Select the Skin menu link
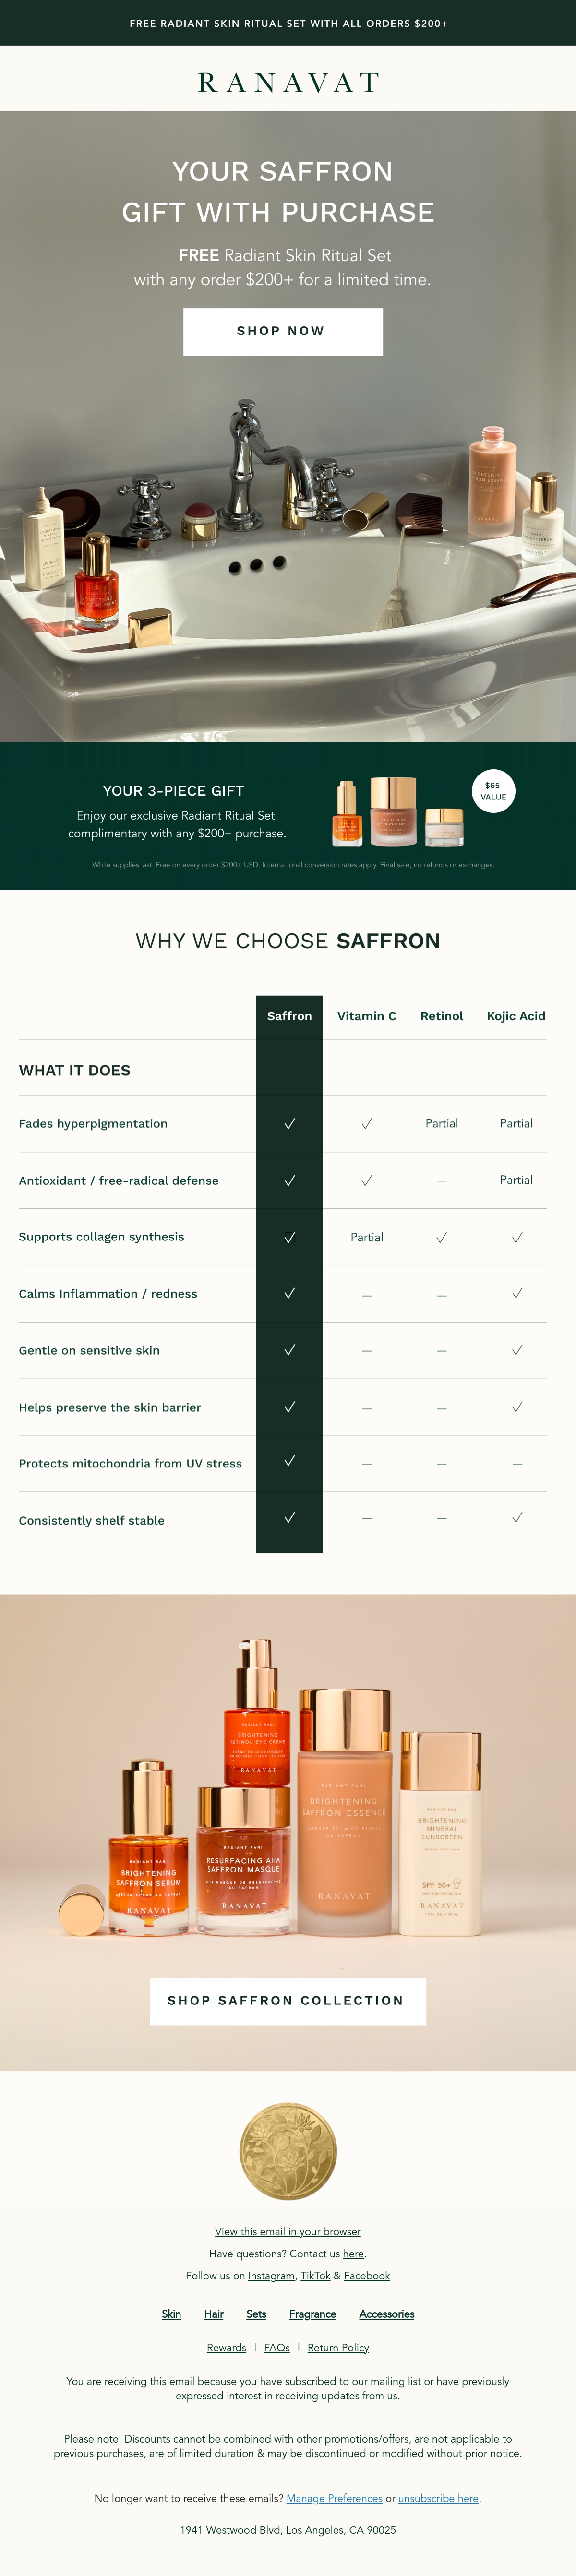 pos(171,2314)
